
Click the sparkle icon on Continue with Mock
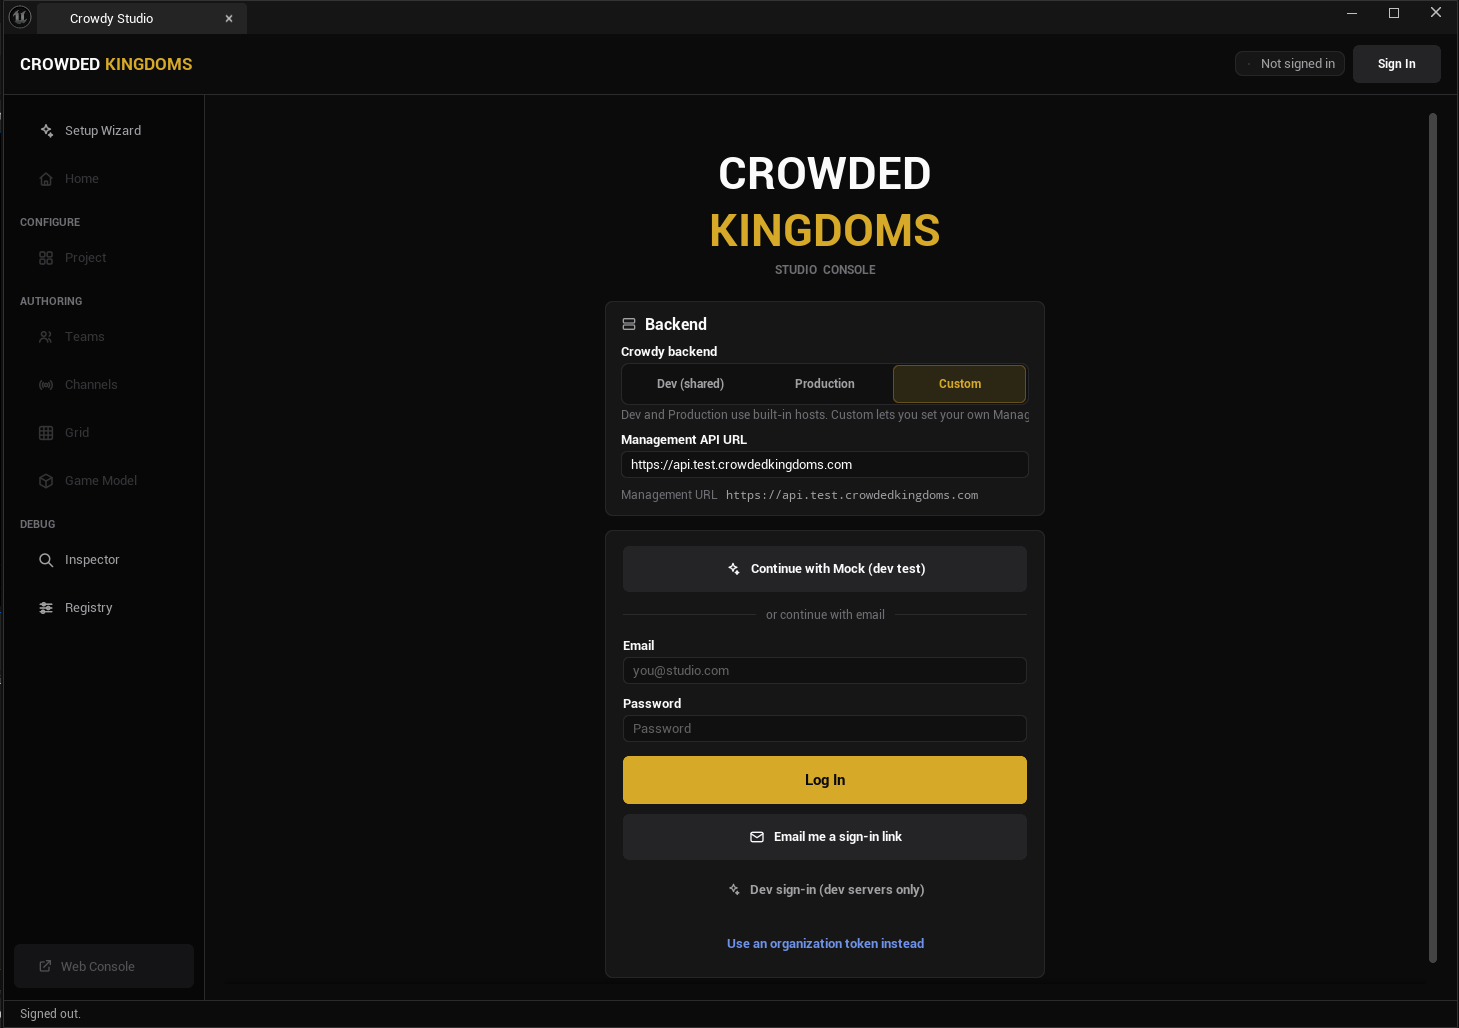(734, 569)
